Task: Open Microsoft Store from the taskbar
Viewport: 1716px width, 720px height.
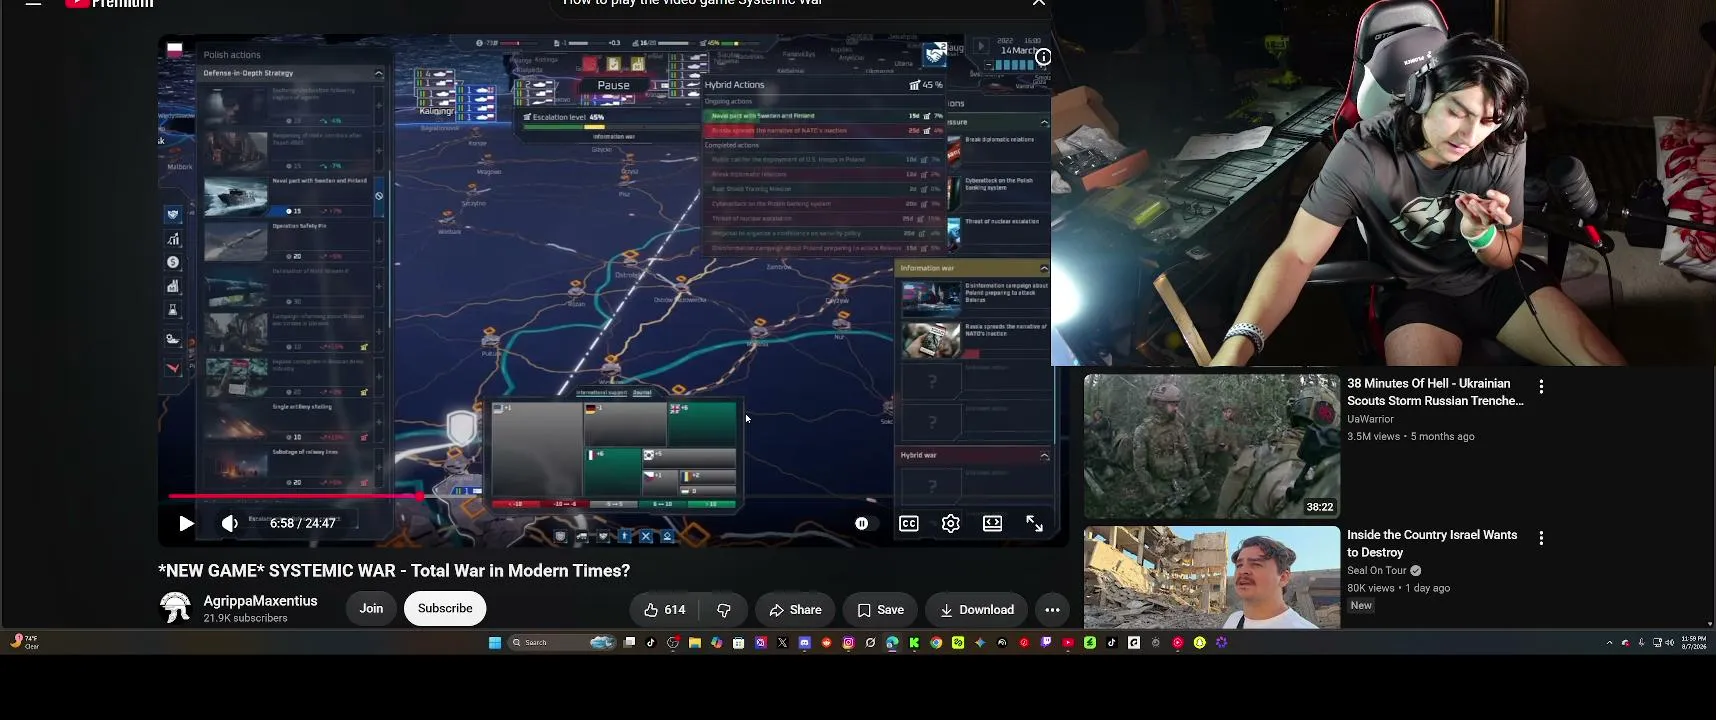Action: pyautogui.click(x=739, y=643)
